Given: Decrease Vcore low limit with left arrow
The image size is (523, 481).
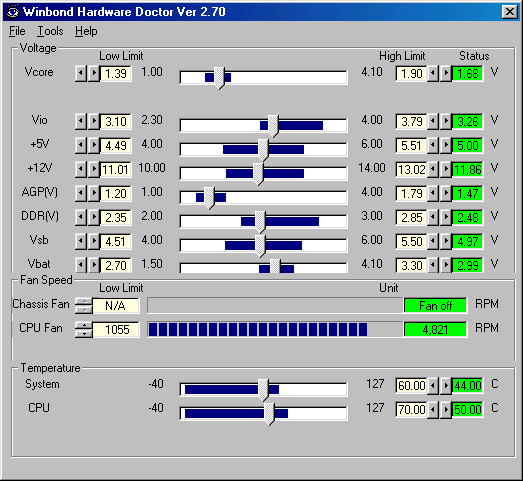Looking at the screenshot, I should 81,73.
